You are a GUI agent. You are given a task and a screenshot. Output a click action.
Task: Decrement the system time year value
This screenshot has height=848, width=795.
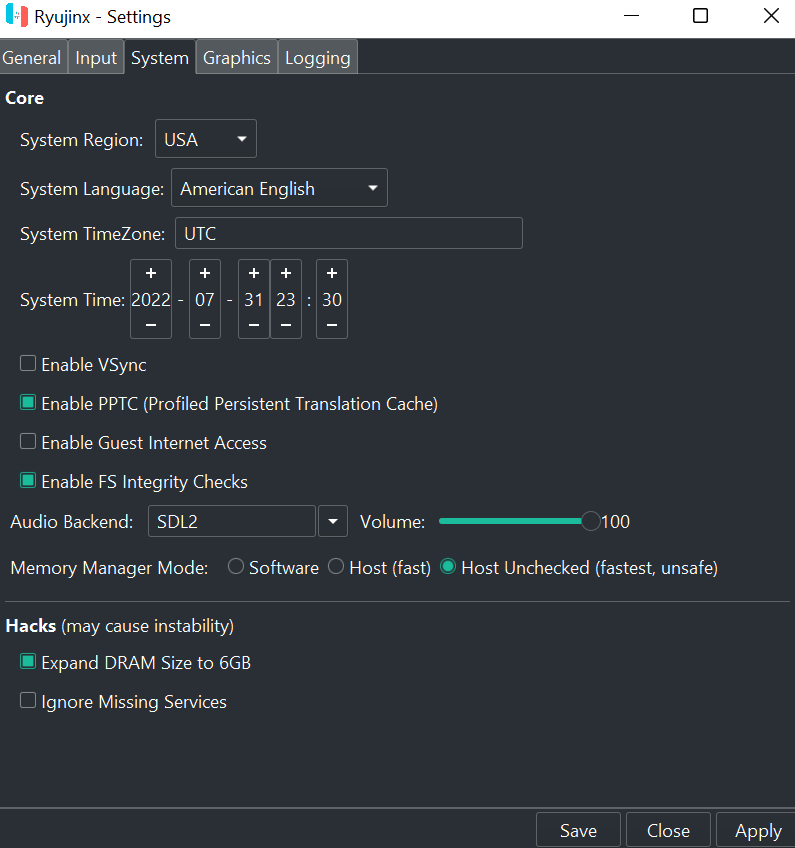click(151, 325)
